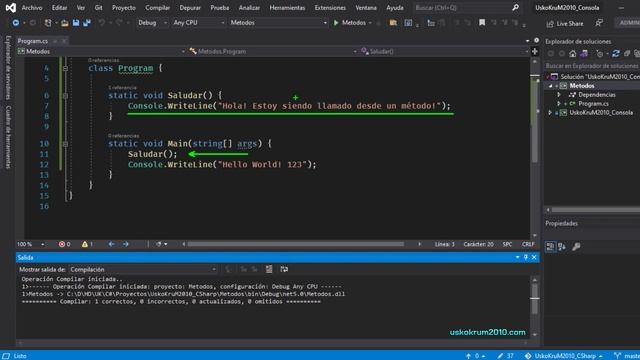Click the Save All toolbar icon
Viewport: 640px width, 360px height.
click(x=87, y=23)
